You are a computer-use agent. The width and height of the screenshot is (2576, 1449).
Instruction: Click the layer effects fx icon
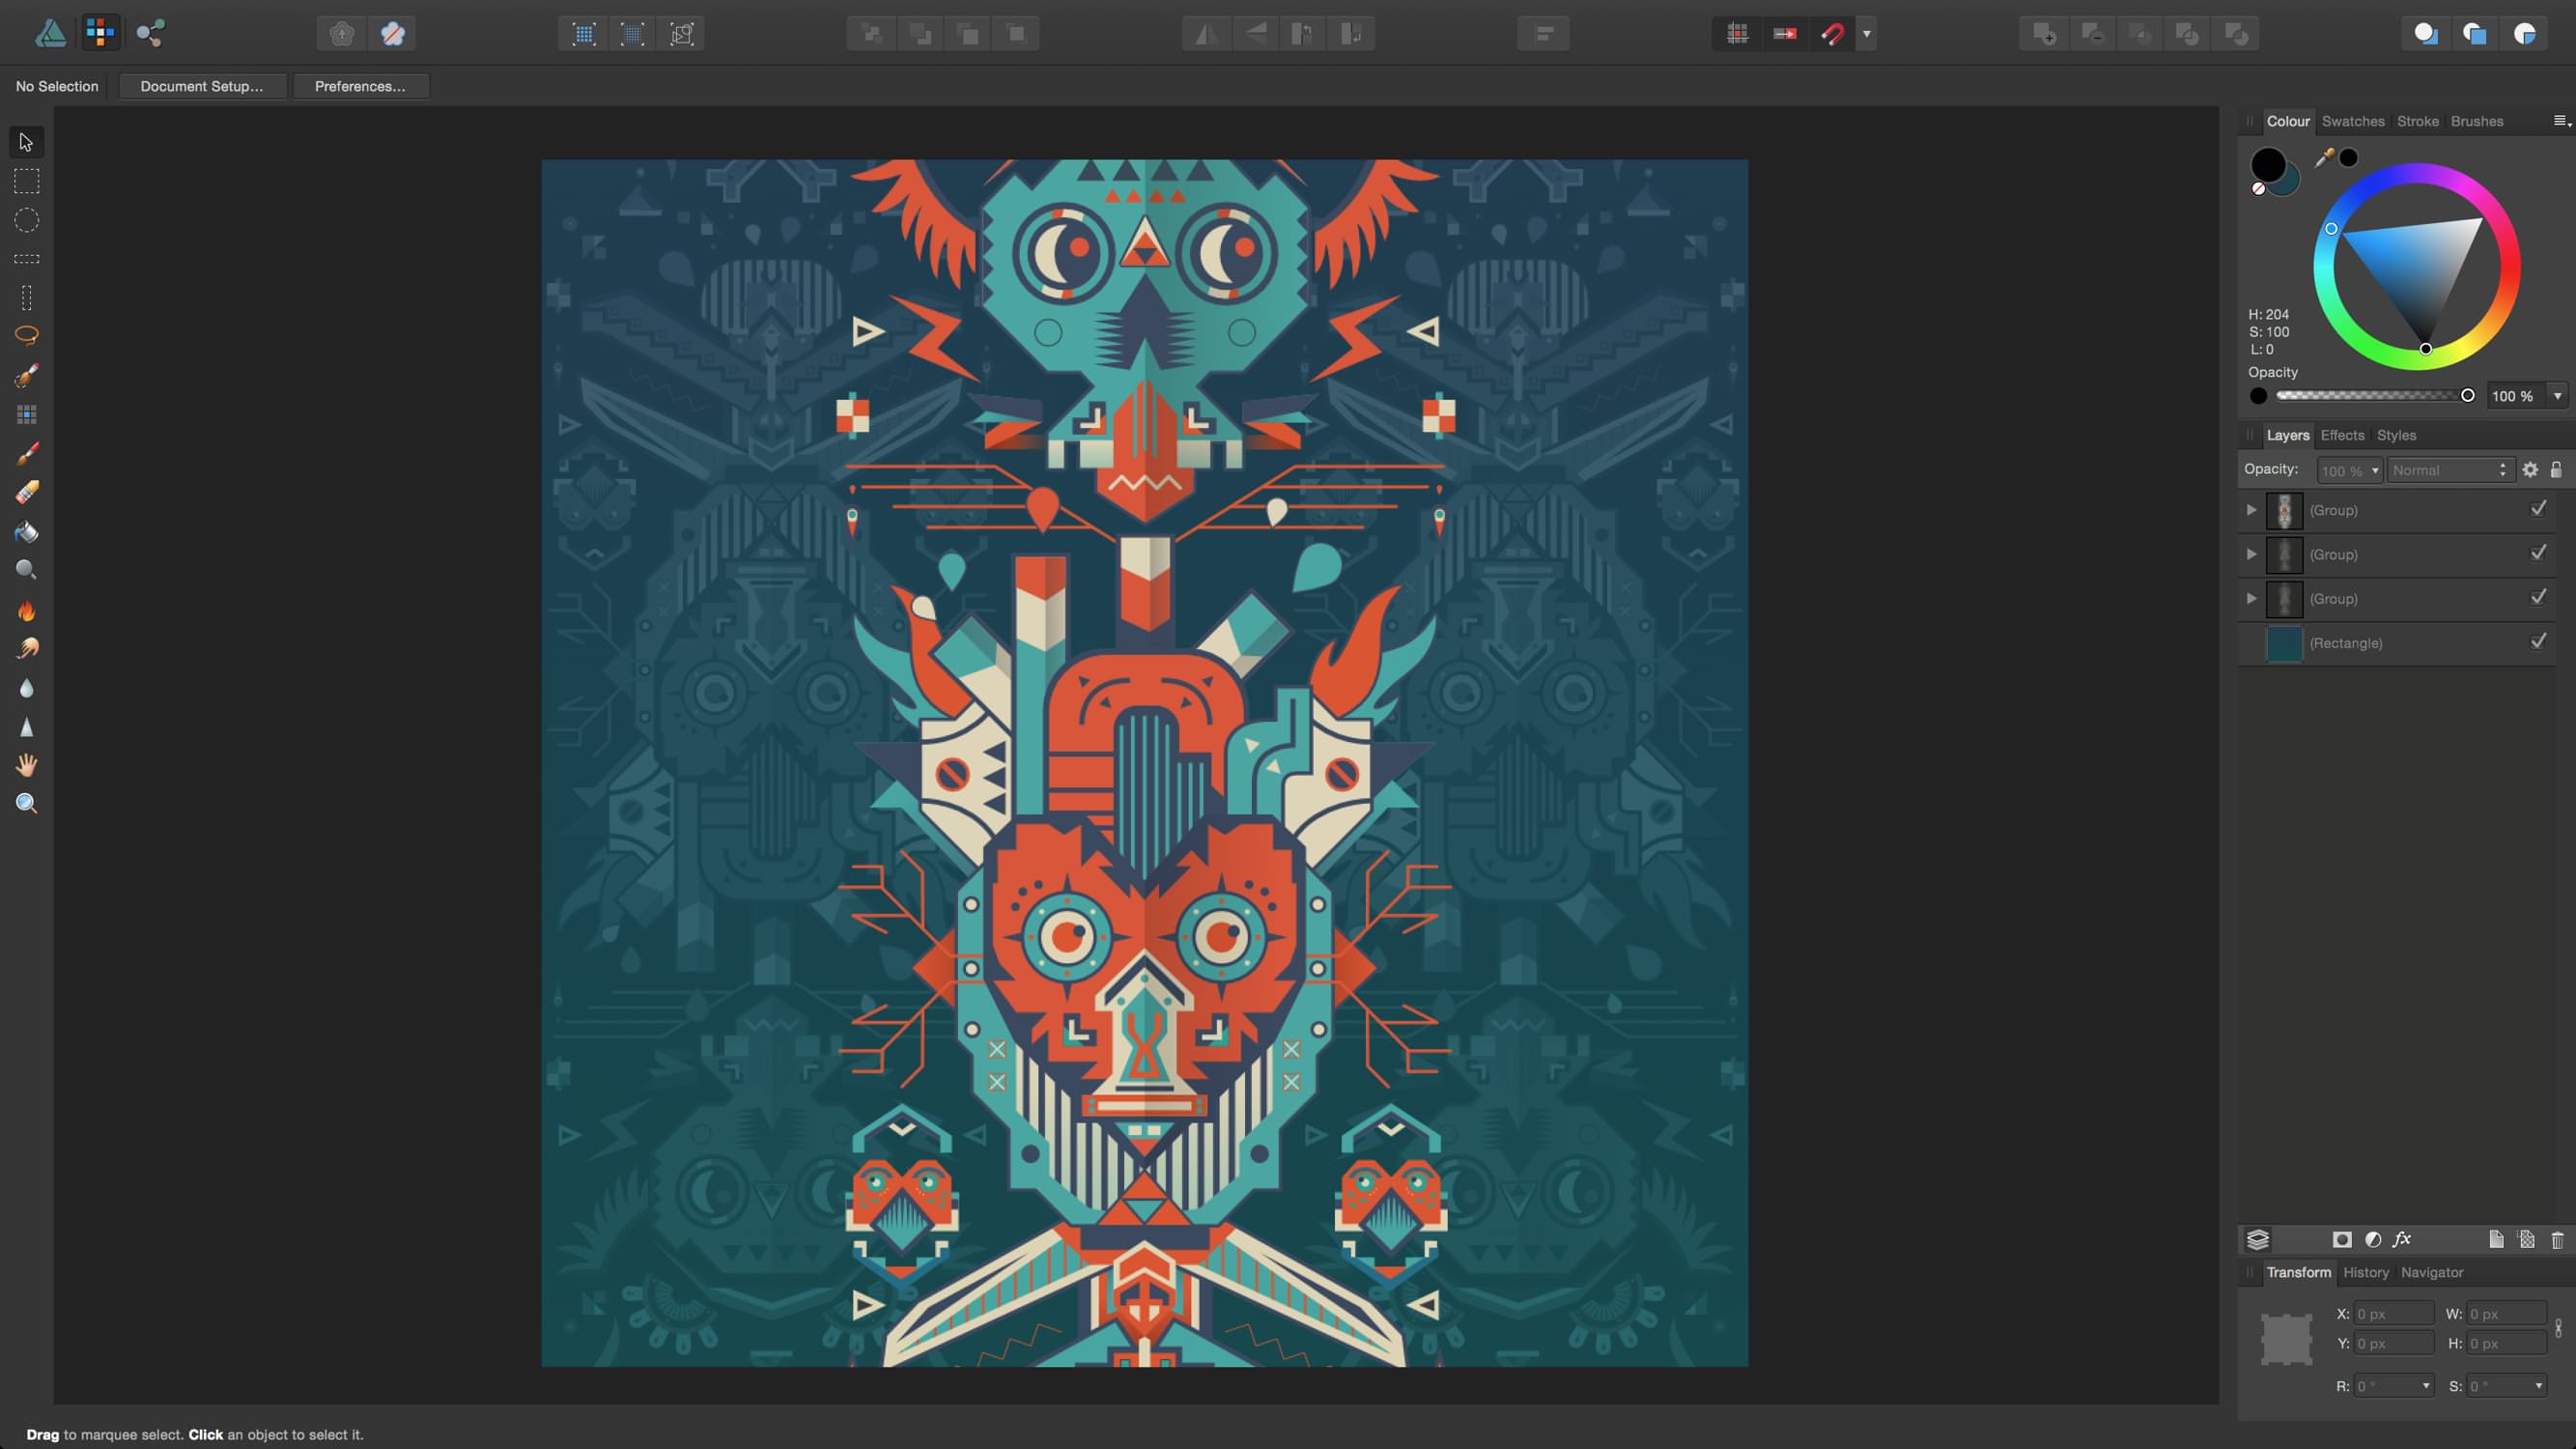click(x=2402, y=1239)
